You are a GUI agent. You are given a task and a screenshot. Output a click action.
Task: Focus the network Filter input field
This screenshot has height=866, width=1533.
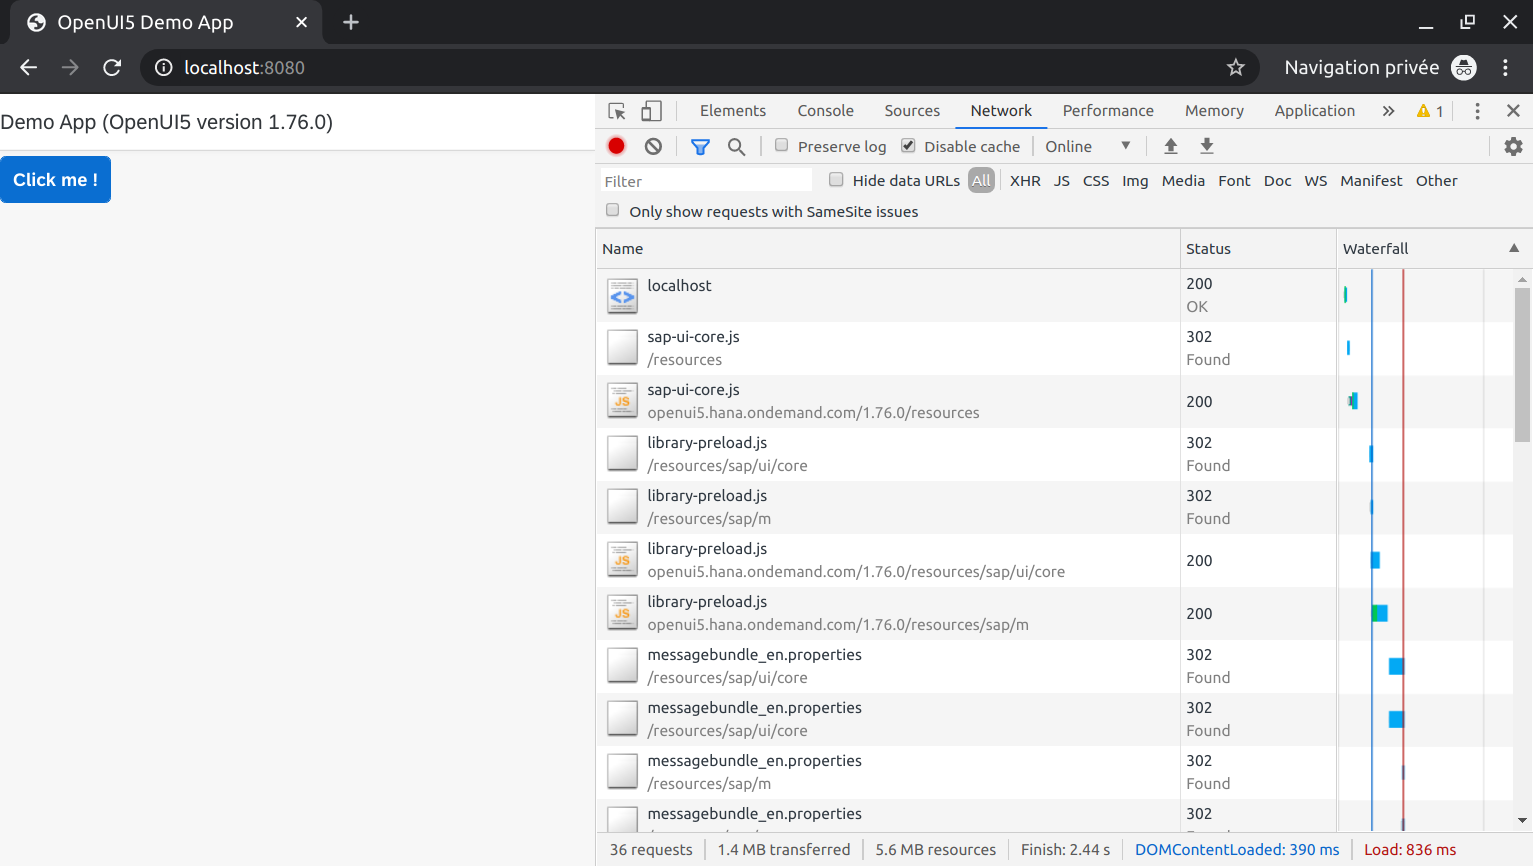[x=706, y=181]
